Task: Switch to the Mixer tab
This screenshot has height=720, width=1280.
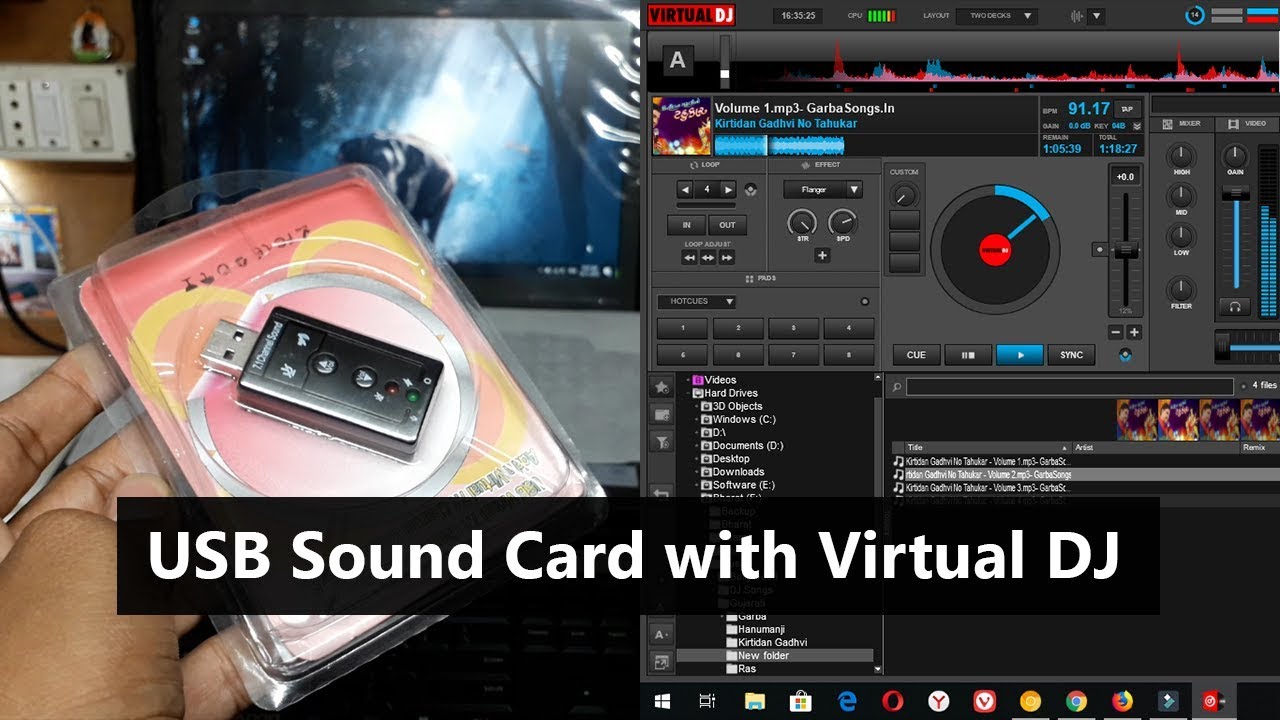Action: click(1181, 123)
